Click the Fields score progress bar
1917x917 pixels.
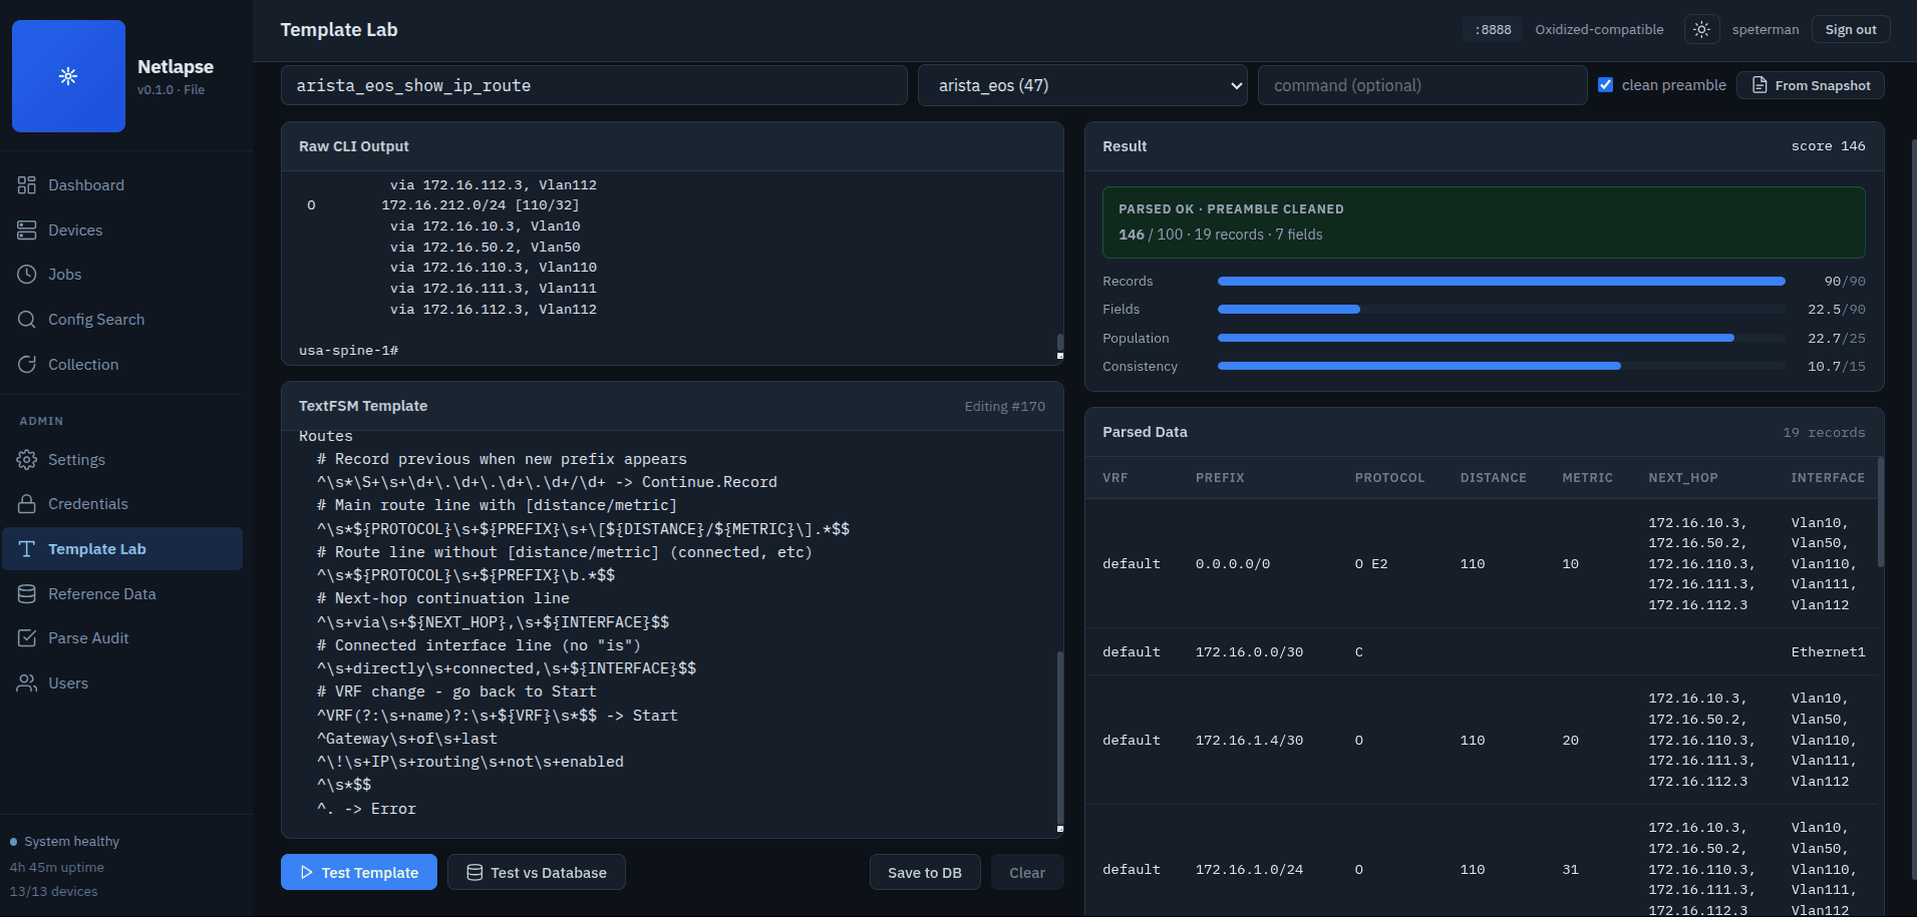(1501, 309)
